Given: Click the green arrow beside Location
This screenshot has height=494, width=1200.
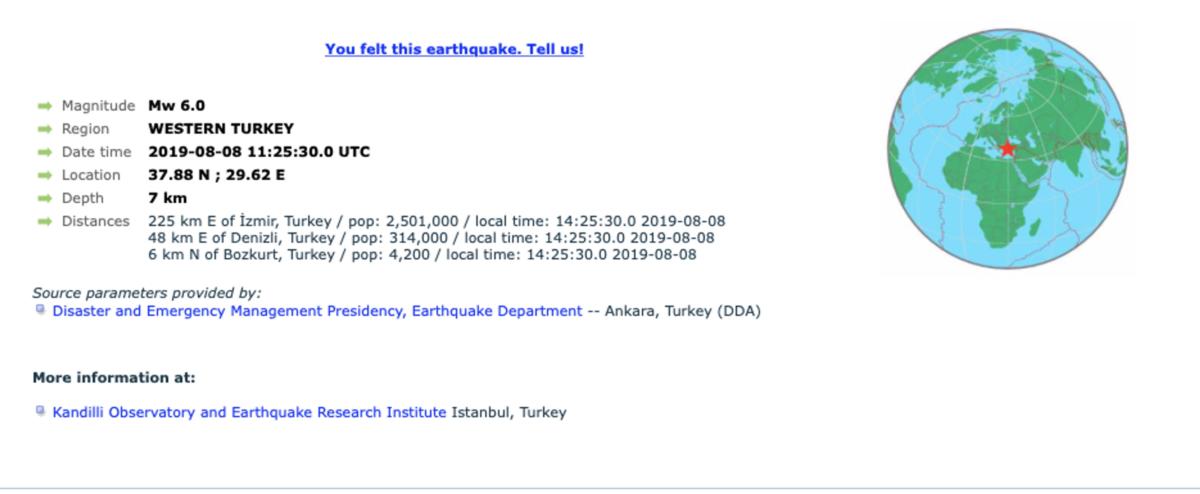Looking at the screenshot, I should tap(44, 175).
